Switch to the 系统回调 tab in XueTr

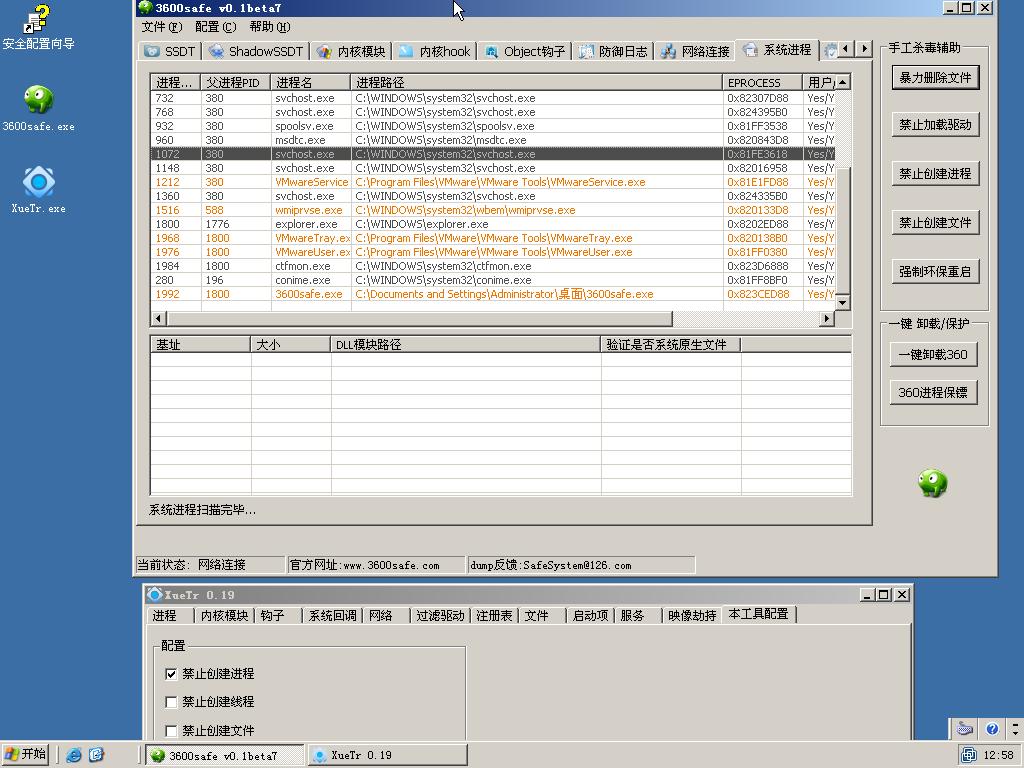pos(332,616)
